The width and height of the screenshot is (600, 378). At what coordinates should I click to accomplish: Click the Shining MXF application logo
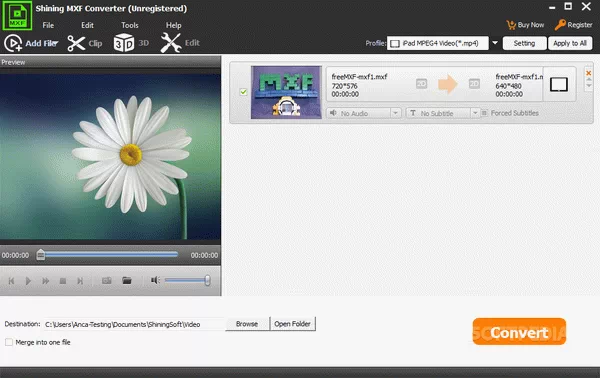[x=17, y=15]
